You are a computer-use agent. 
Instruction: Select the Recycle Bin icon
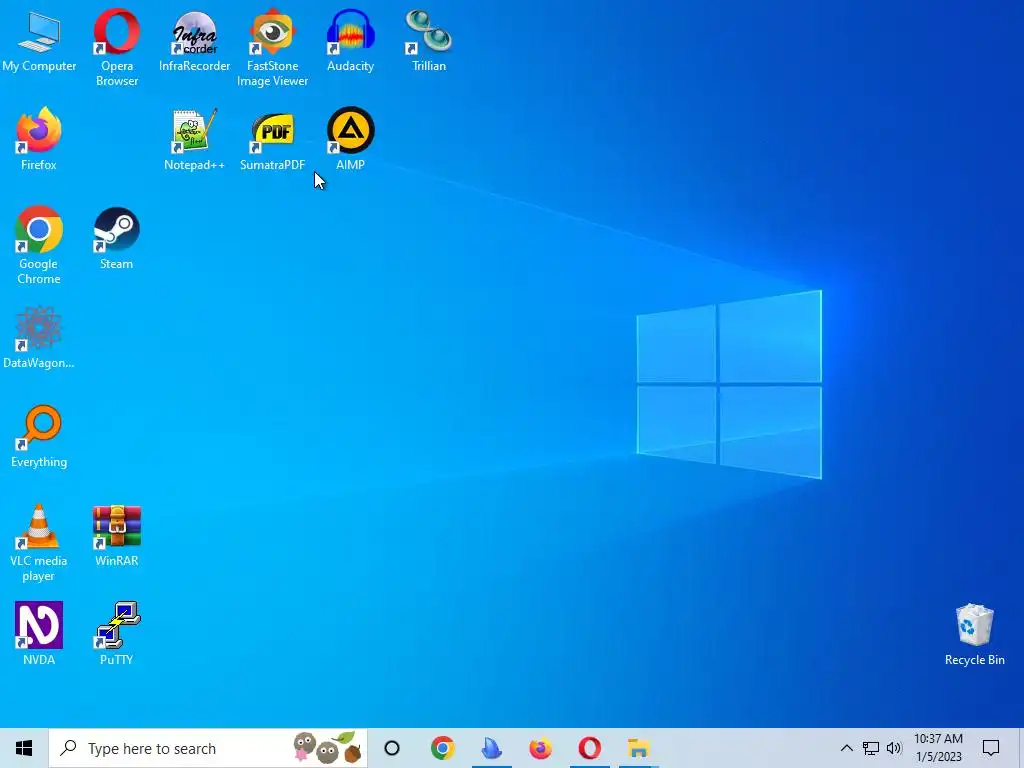click(974, 635)
